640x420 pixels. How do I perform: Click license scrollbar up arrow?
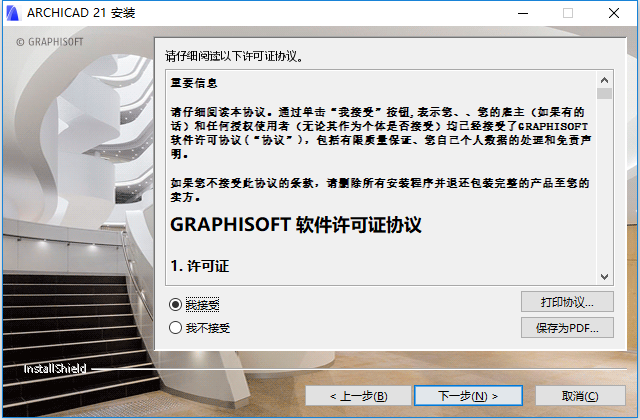tap(604, 80)
